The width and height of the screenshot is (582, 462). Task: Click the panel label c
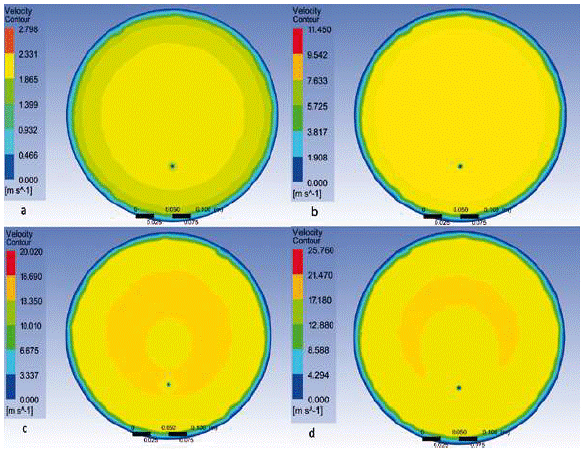(x=24, y=429)
